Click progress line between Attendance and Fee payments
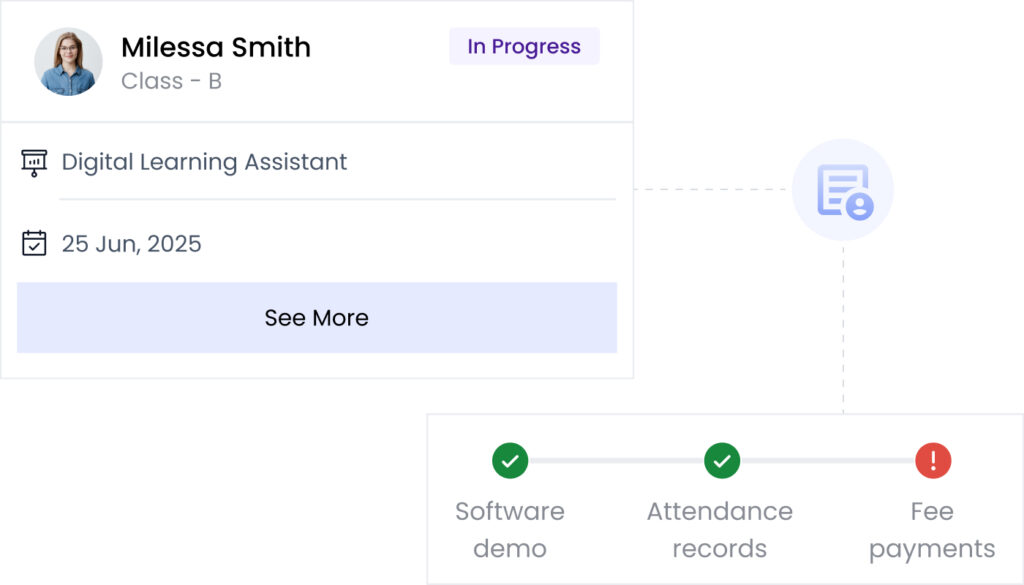 pos(827,461)
